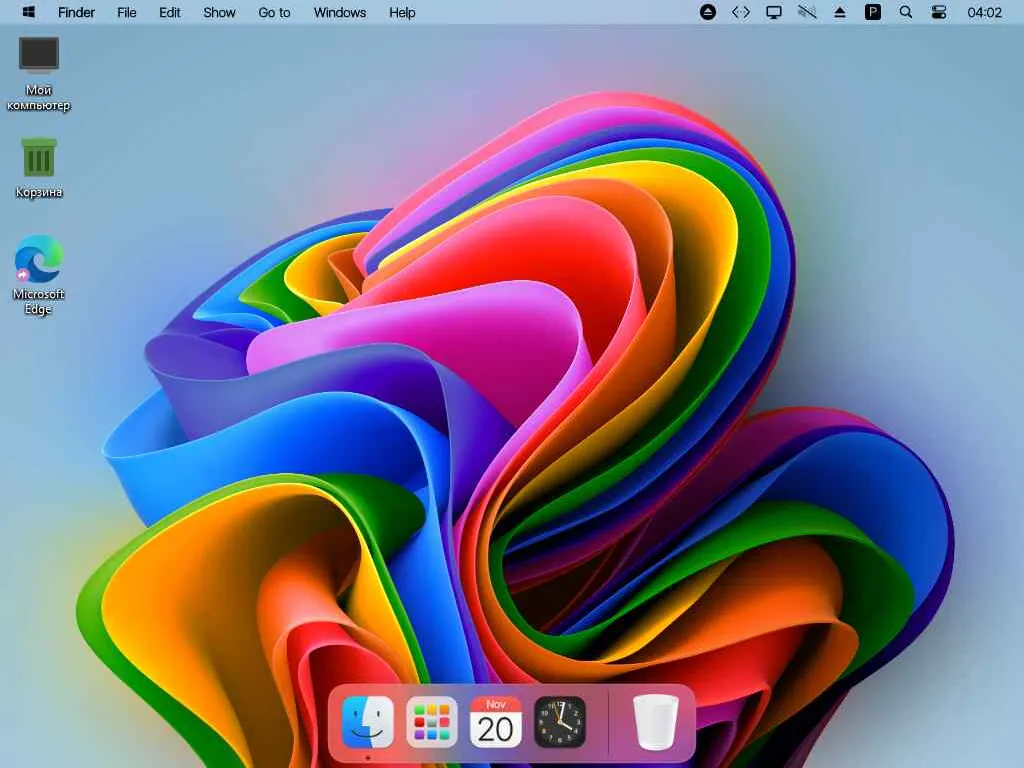Select the Корзина desktop icon
The width and height of the screenshot is (1024, 768).
click(x=39, y=168)
